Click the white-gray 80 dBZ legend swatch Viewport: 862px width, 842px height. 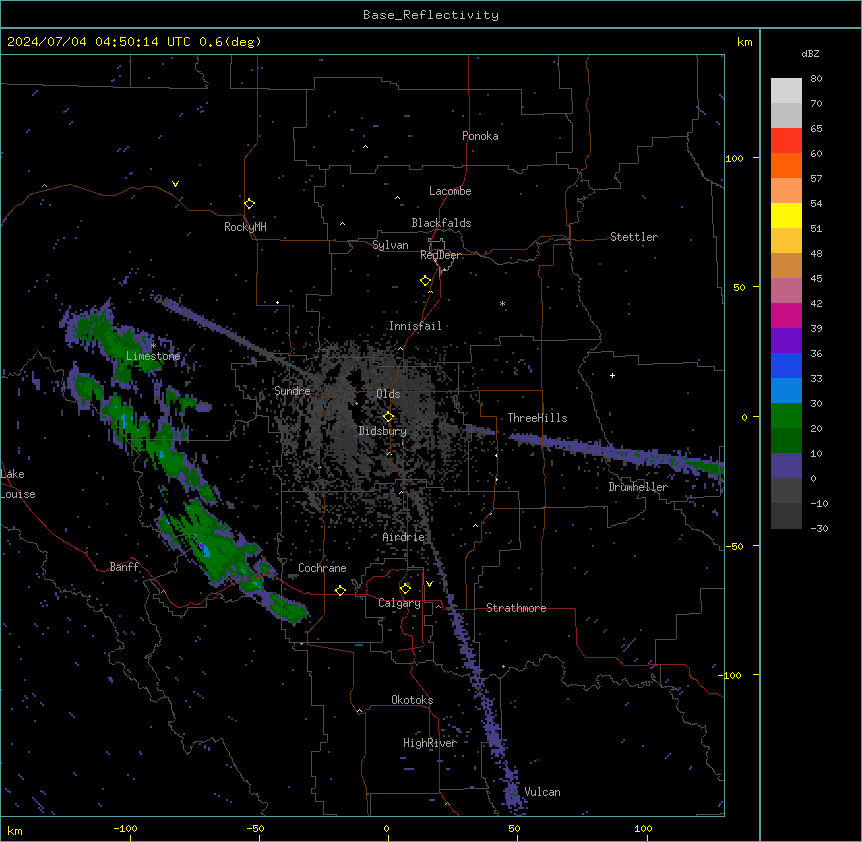[786, 91]
